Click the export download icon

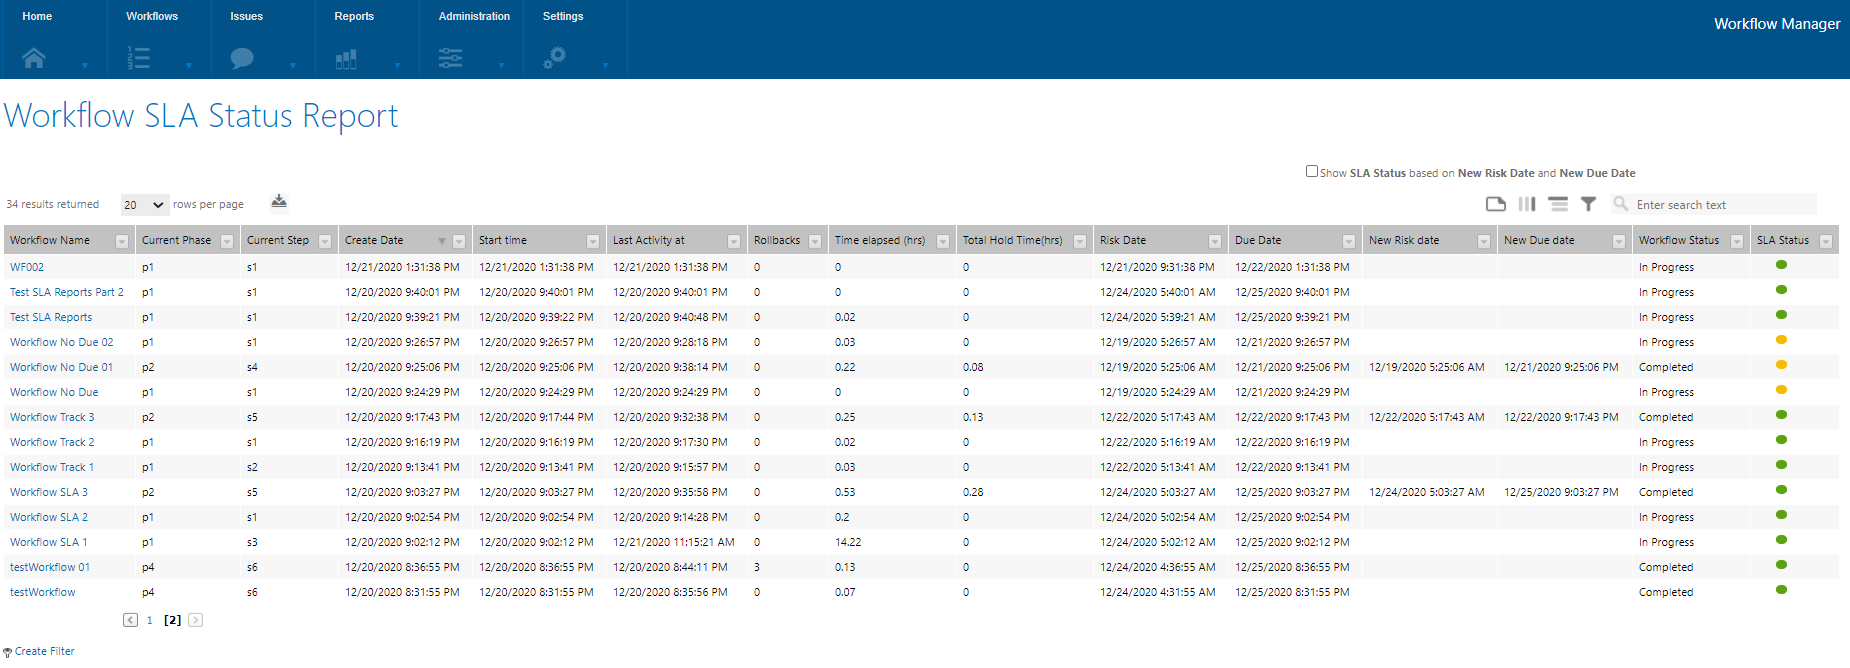coord(279,202)
